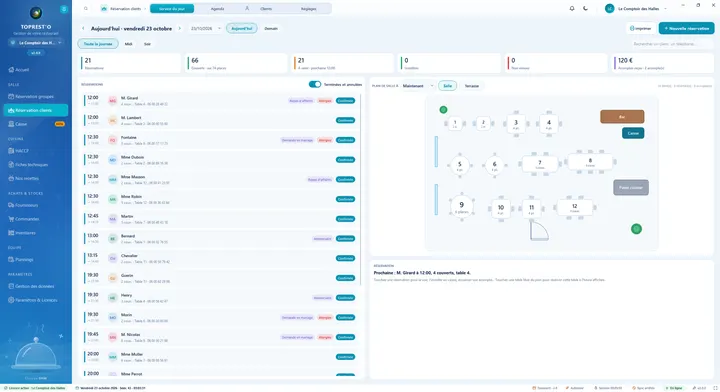The width and height of the screenshot is (720, 392).
Task: Open restaurant selector Le Comptoir des H... in sidebar
Action: pyautogui.click(x=36, y=43)
